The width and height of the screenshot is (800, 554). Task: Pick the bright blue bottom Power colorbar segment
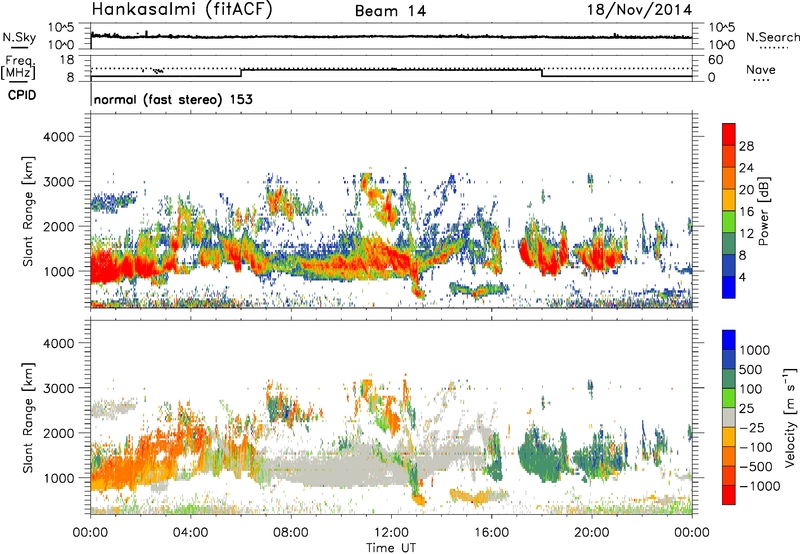point(729,288)
